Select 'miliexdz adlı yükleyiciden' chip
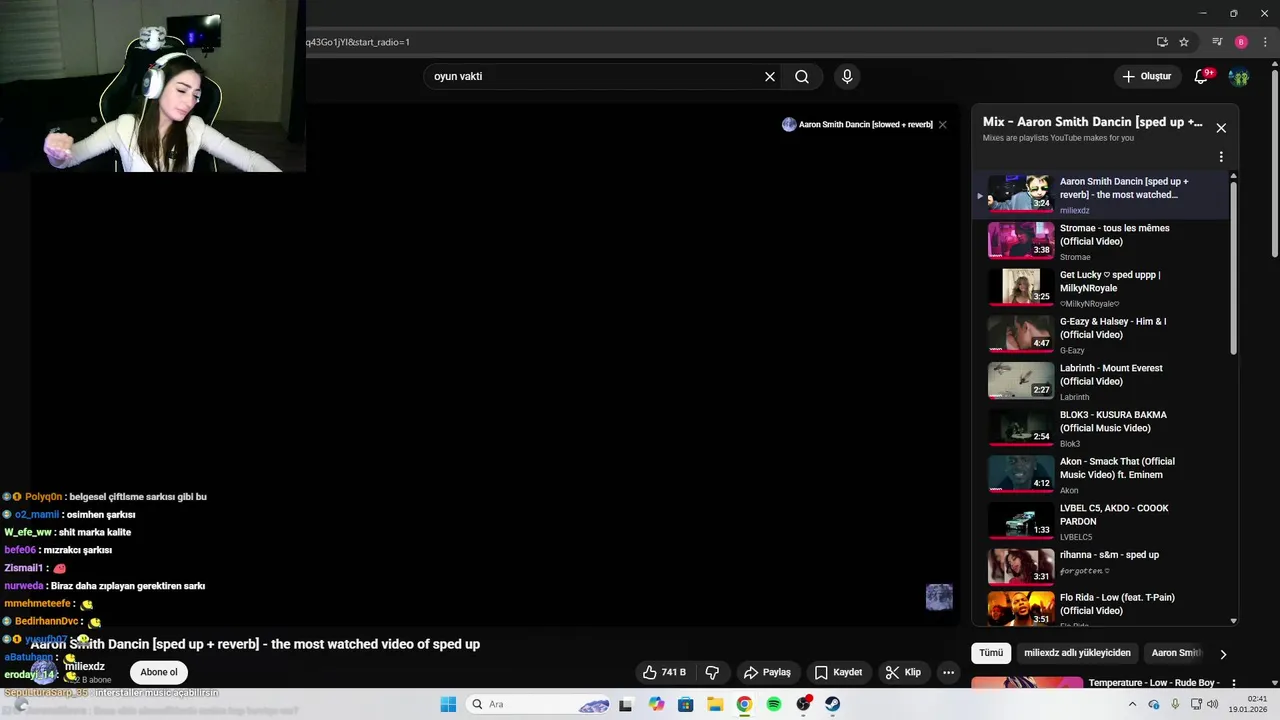Viewport: 1280px width, 720px height. tap(1077, 653)
